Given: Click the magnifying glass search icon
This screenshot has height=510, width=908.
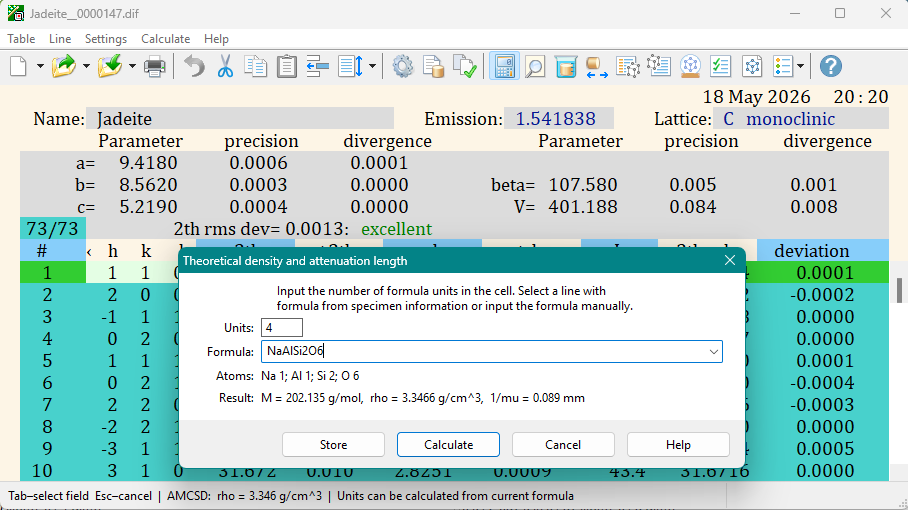Looking at the screenshot, I should (x=534, y=67).
